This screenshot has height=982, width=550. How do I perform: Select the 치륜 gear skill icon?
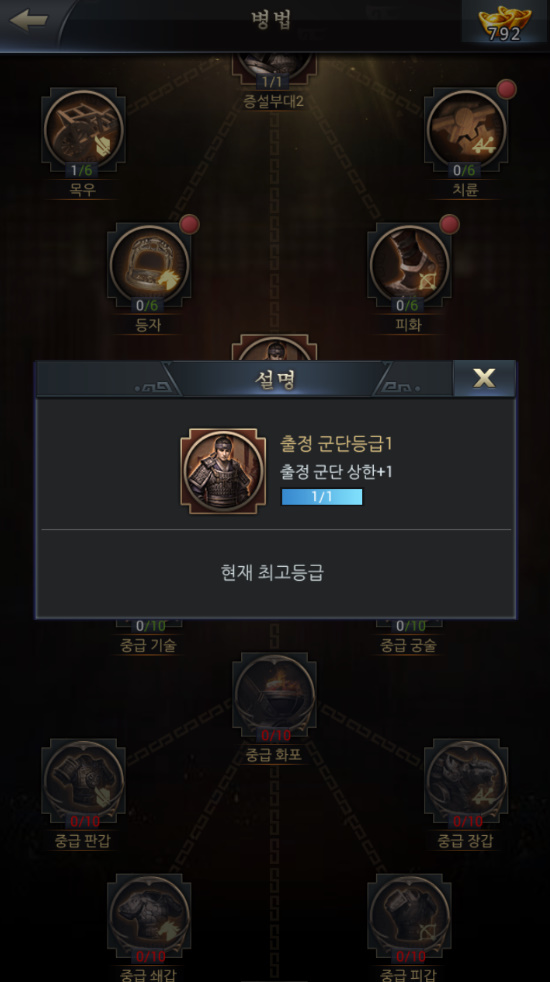466,130
